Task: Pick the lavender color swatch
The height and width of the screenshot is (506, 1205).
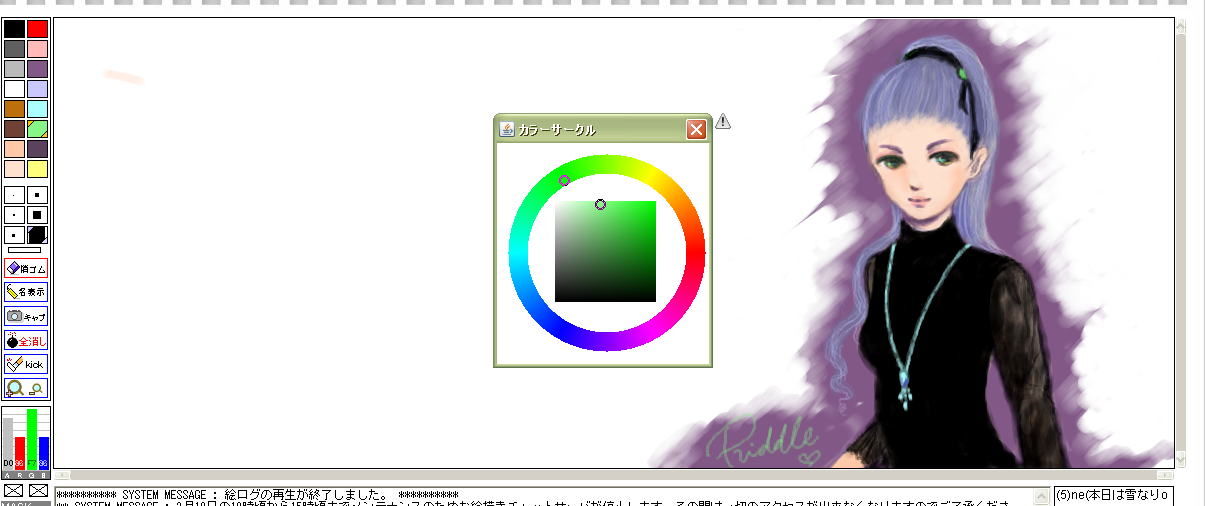Action: [x=37, y=89]
